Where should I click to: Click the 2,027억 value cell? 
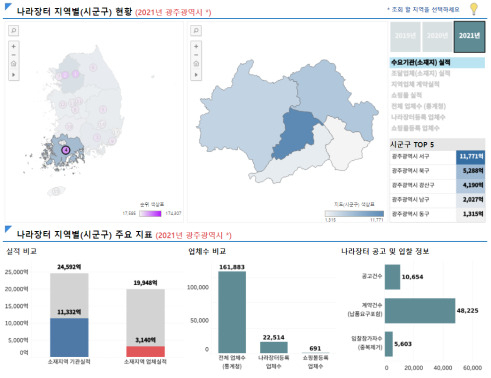[471, 200]
